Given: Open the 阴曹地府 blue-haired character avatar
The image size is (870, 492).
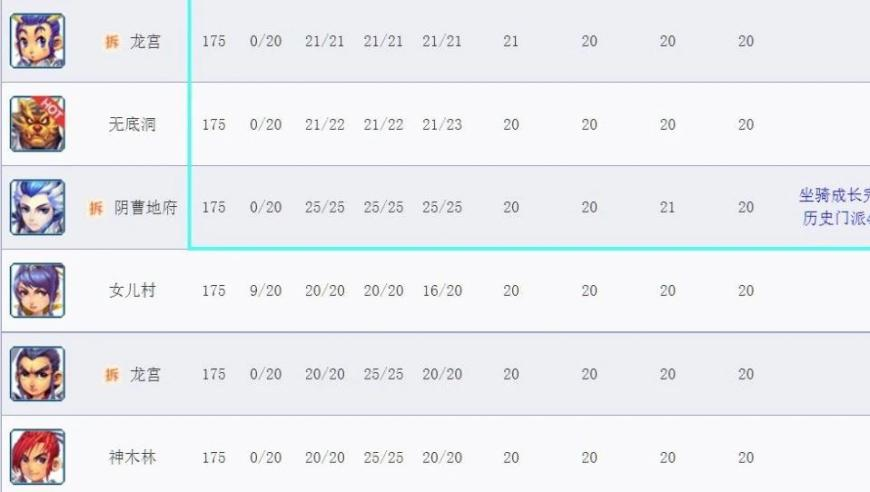Looking at the screenshot, I should [37, 207].
